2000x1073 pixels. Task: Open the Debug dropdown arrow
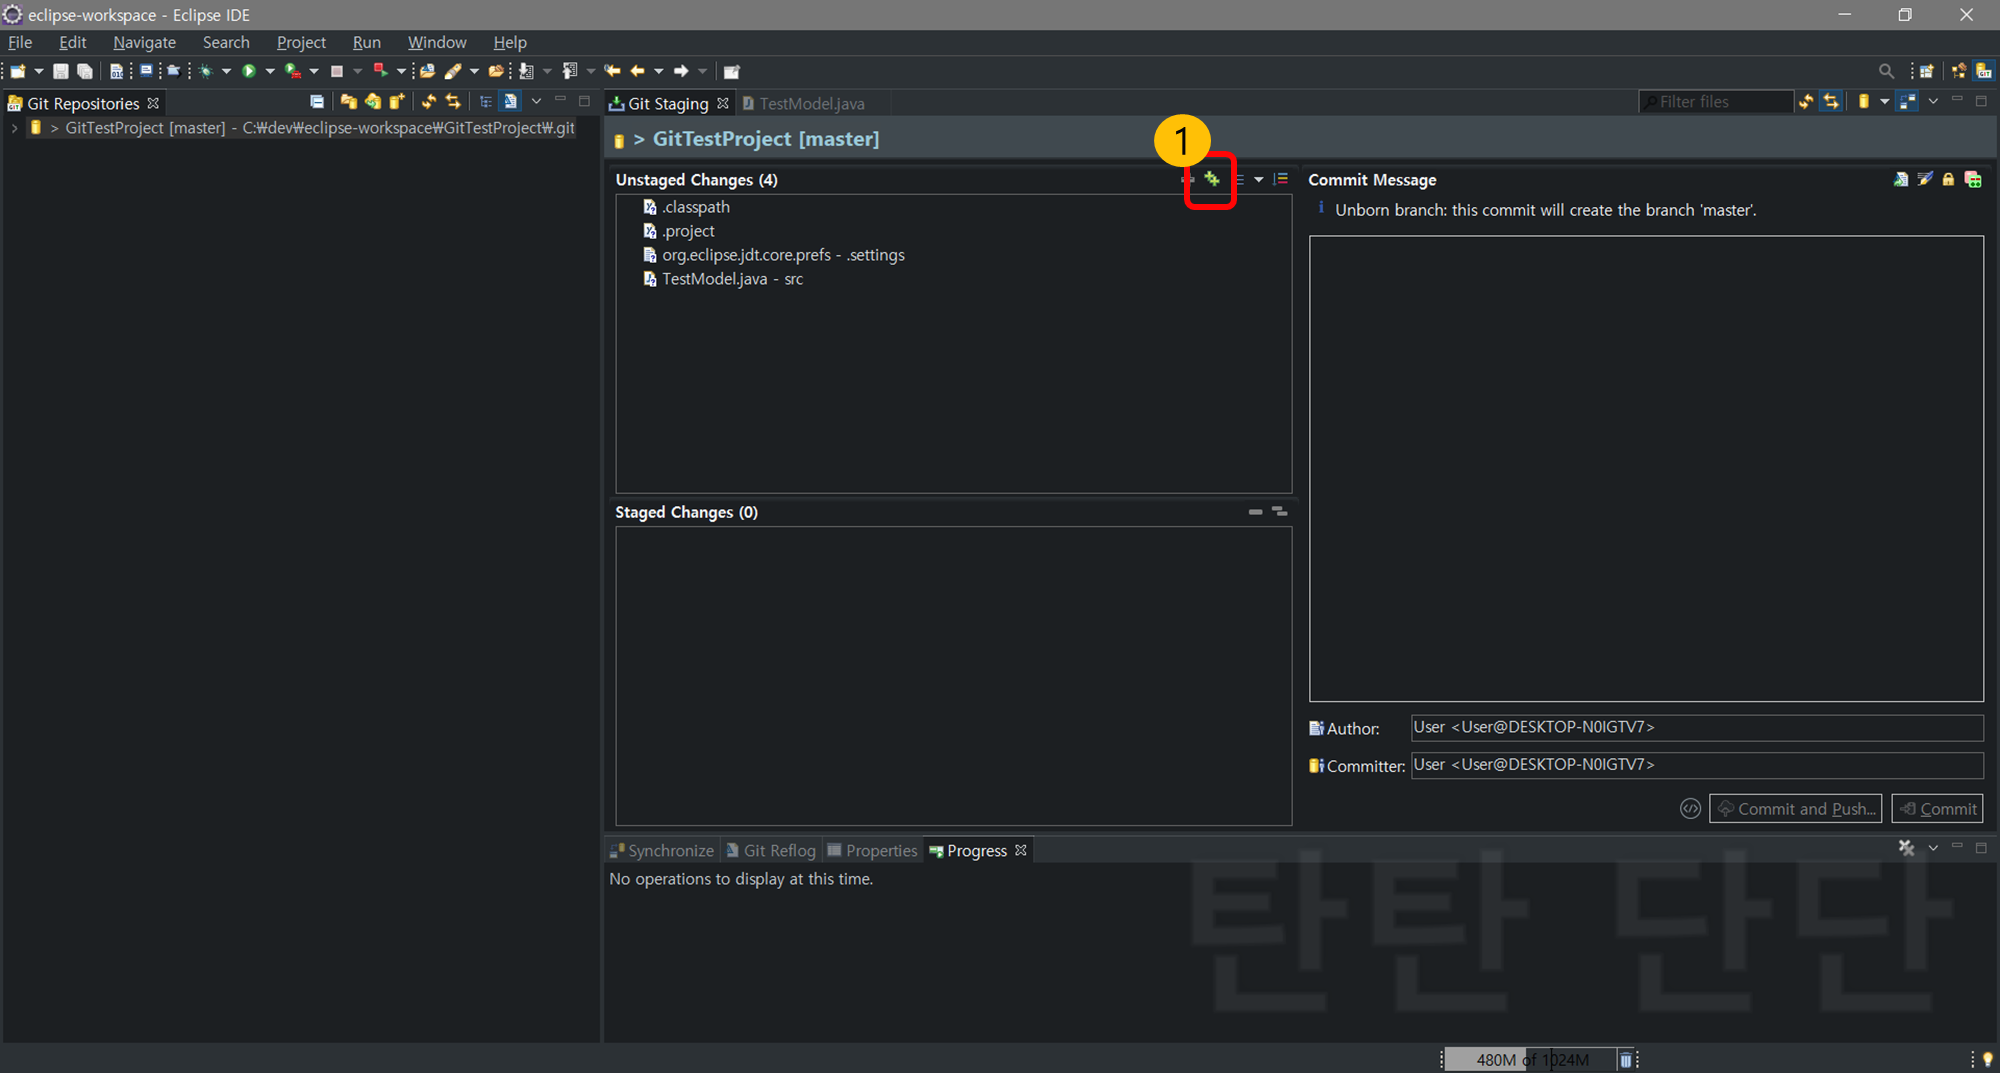226,71
